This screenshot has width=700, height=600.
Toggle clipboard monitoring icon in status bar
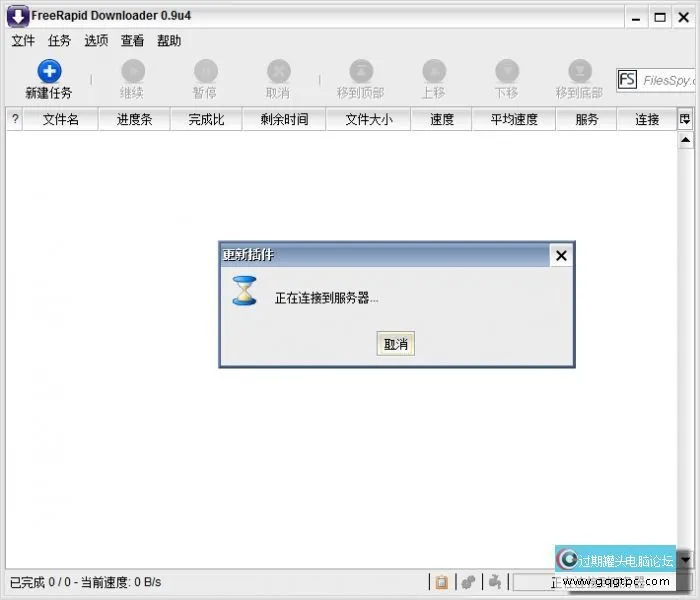click(x=441, y=582)
